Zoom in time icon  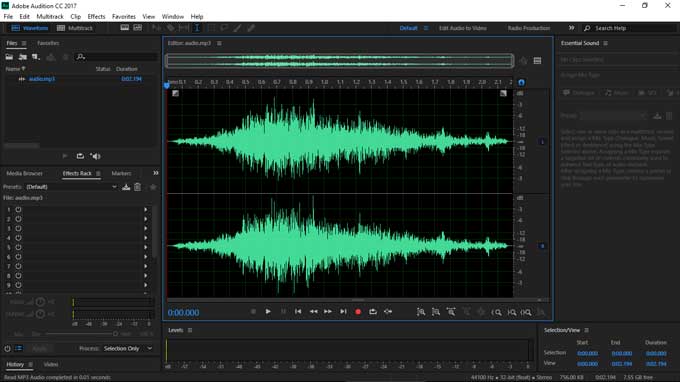pyautogui.click(x=451, y=312)
